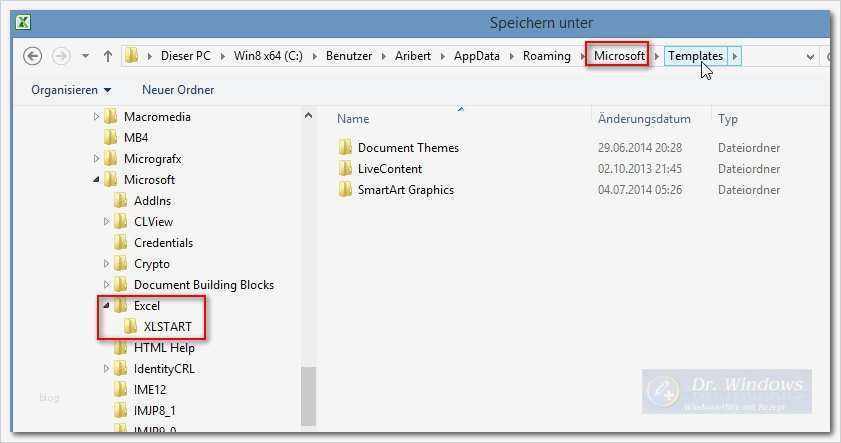Select IME12 folder in tree
The width and height of the screenshot is (841, 443).
[x=150, y=390]
